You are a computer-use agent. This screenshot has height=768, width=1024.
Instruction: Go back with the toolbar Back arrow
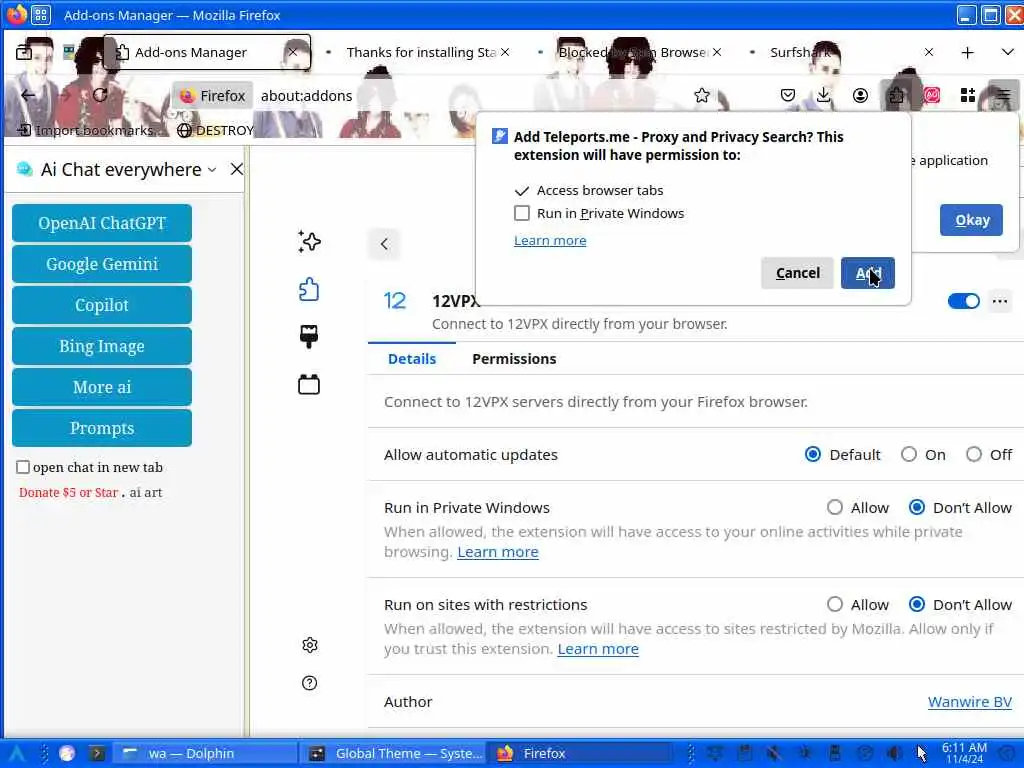pos(28,95)
